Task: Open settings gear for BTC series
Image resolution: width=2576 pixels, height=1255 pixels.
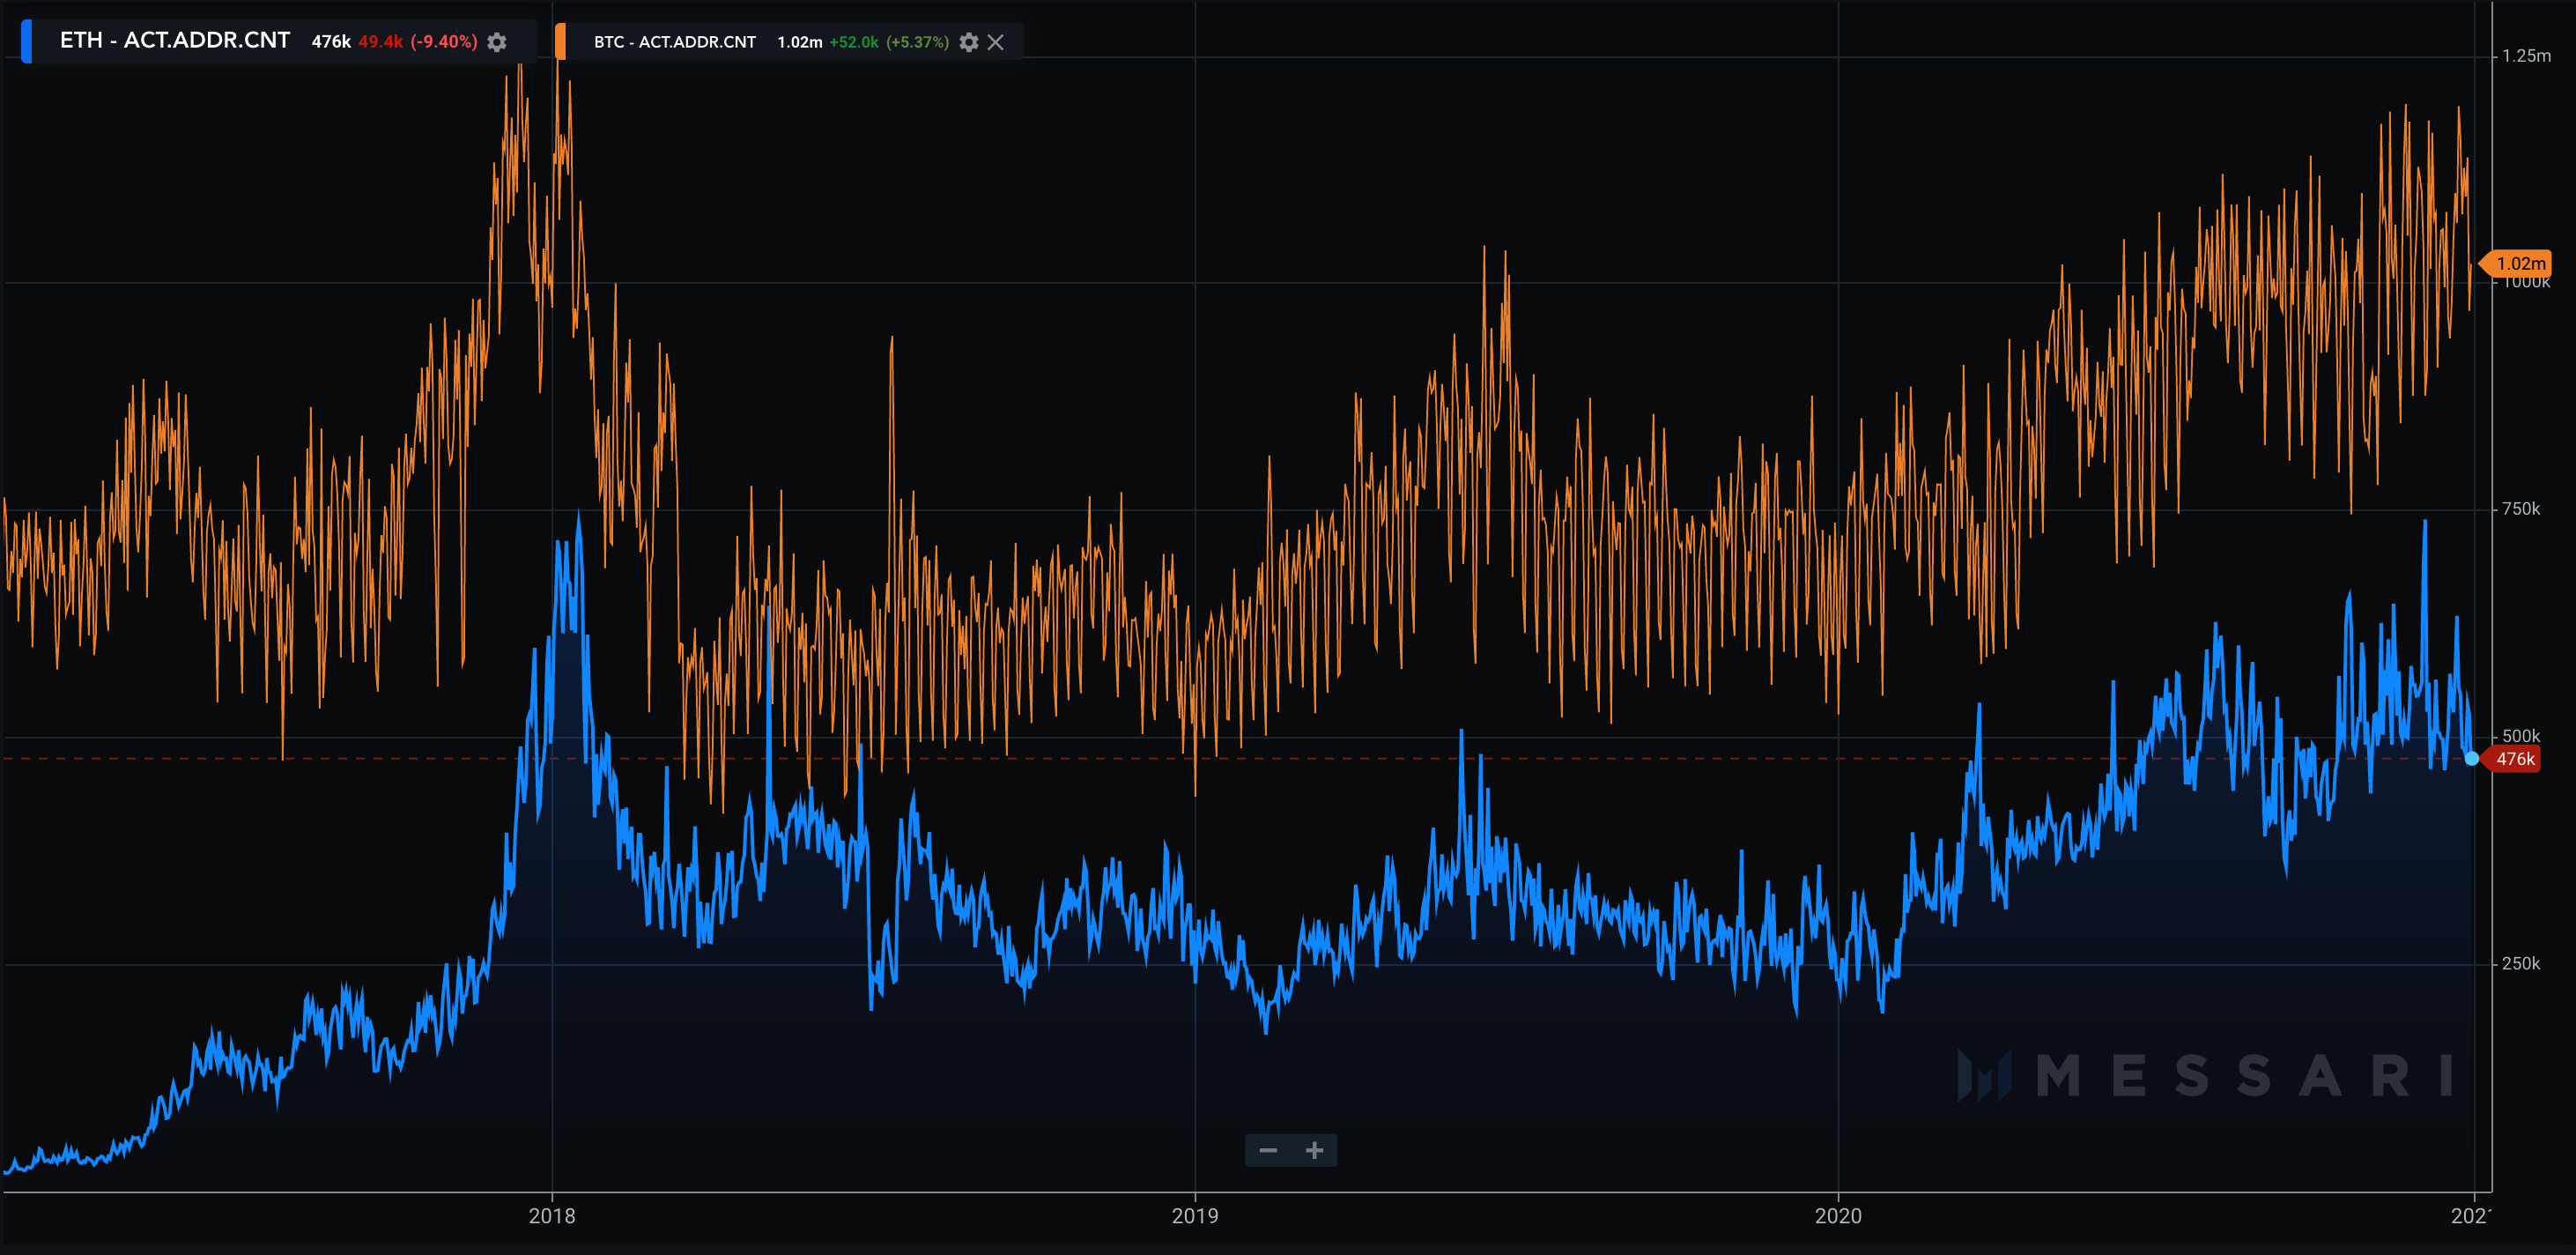Action: coord(968,42)
